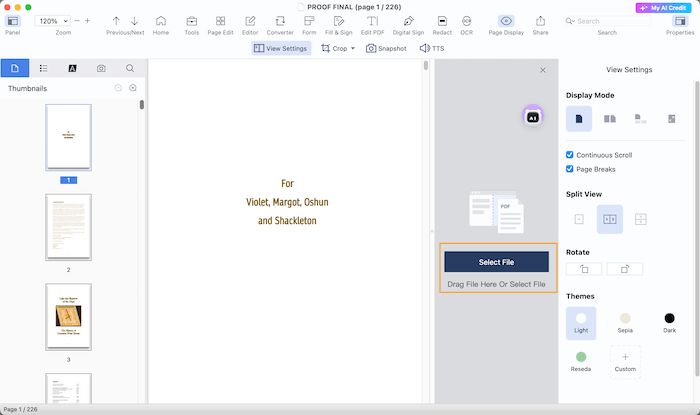
Task: Click the My AI Credit button
Action: (664, 7)
